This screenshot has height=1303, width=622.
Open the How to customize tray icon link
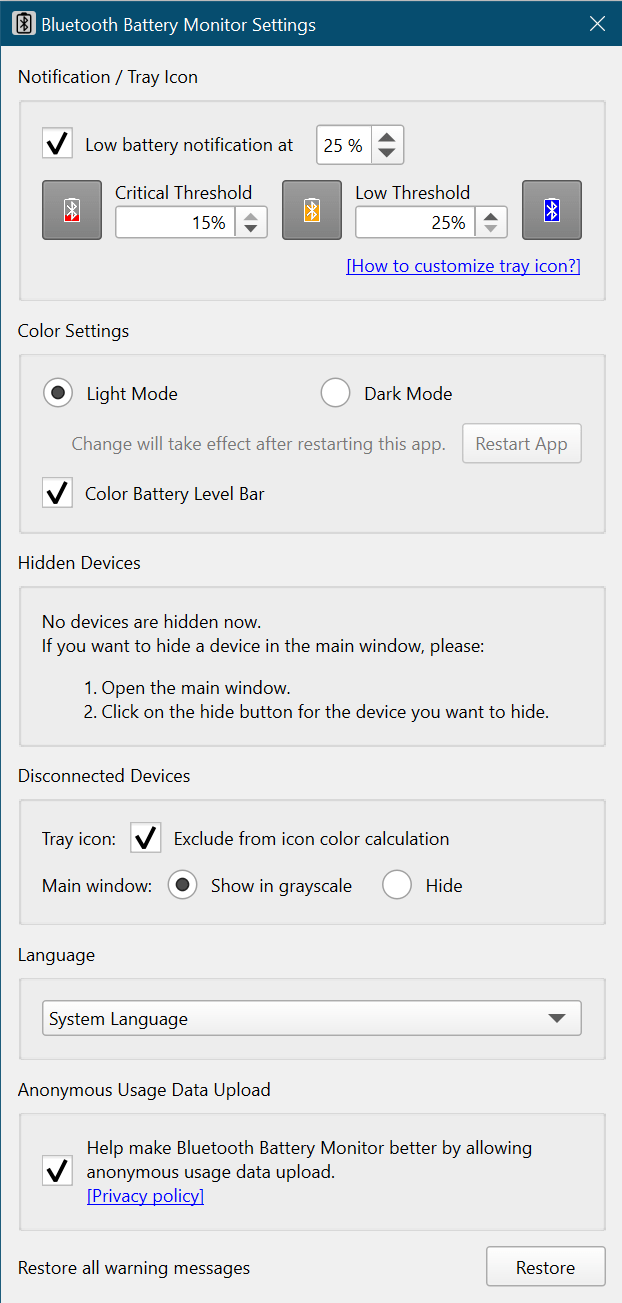pyautogui.click(x=463, y=266)
